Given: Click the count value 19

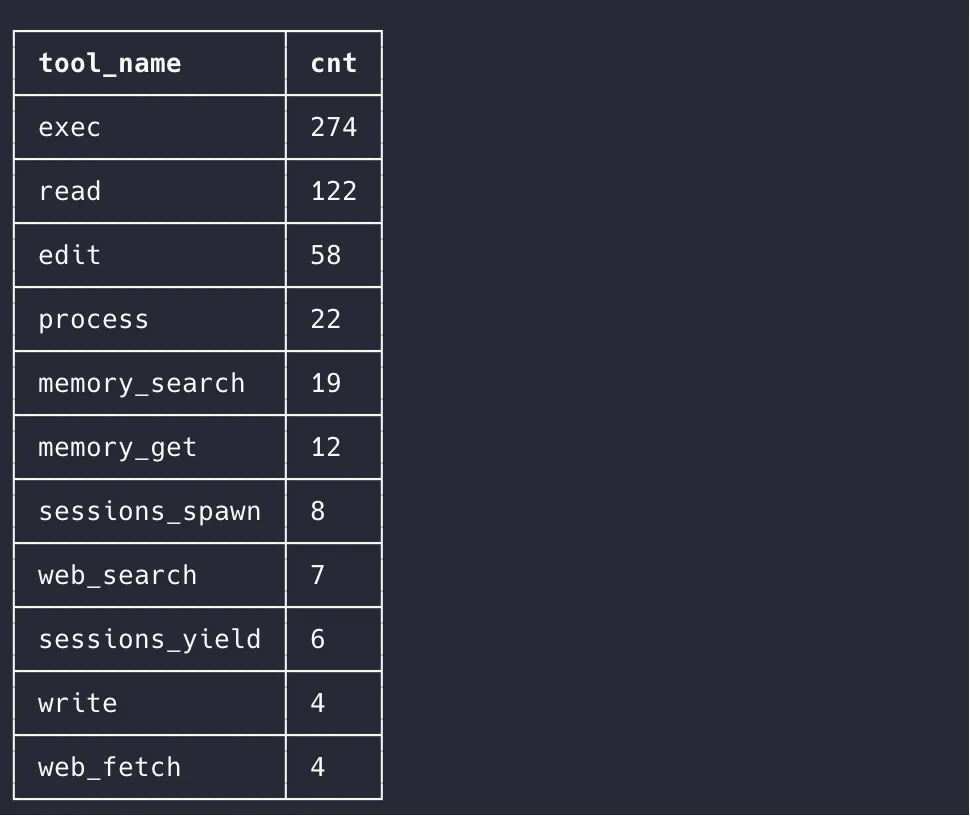Looking at the screenshot, I should (326, 384).
